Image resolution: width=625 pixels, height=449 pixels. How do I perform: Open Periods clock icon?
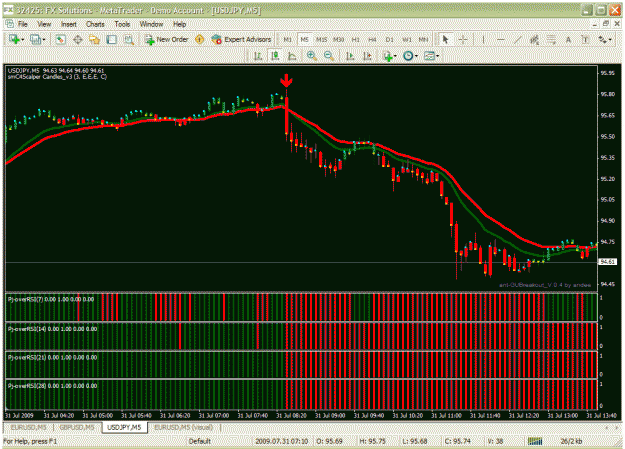[x=408, y=56]
